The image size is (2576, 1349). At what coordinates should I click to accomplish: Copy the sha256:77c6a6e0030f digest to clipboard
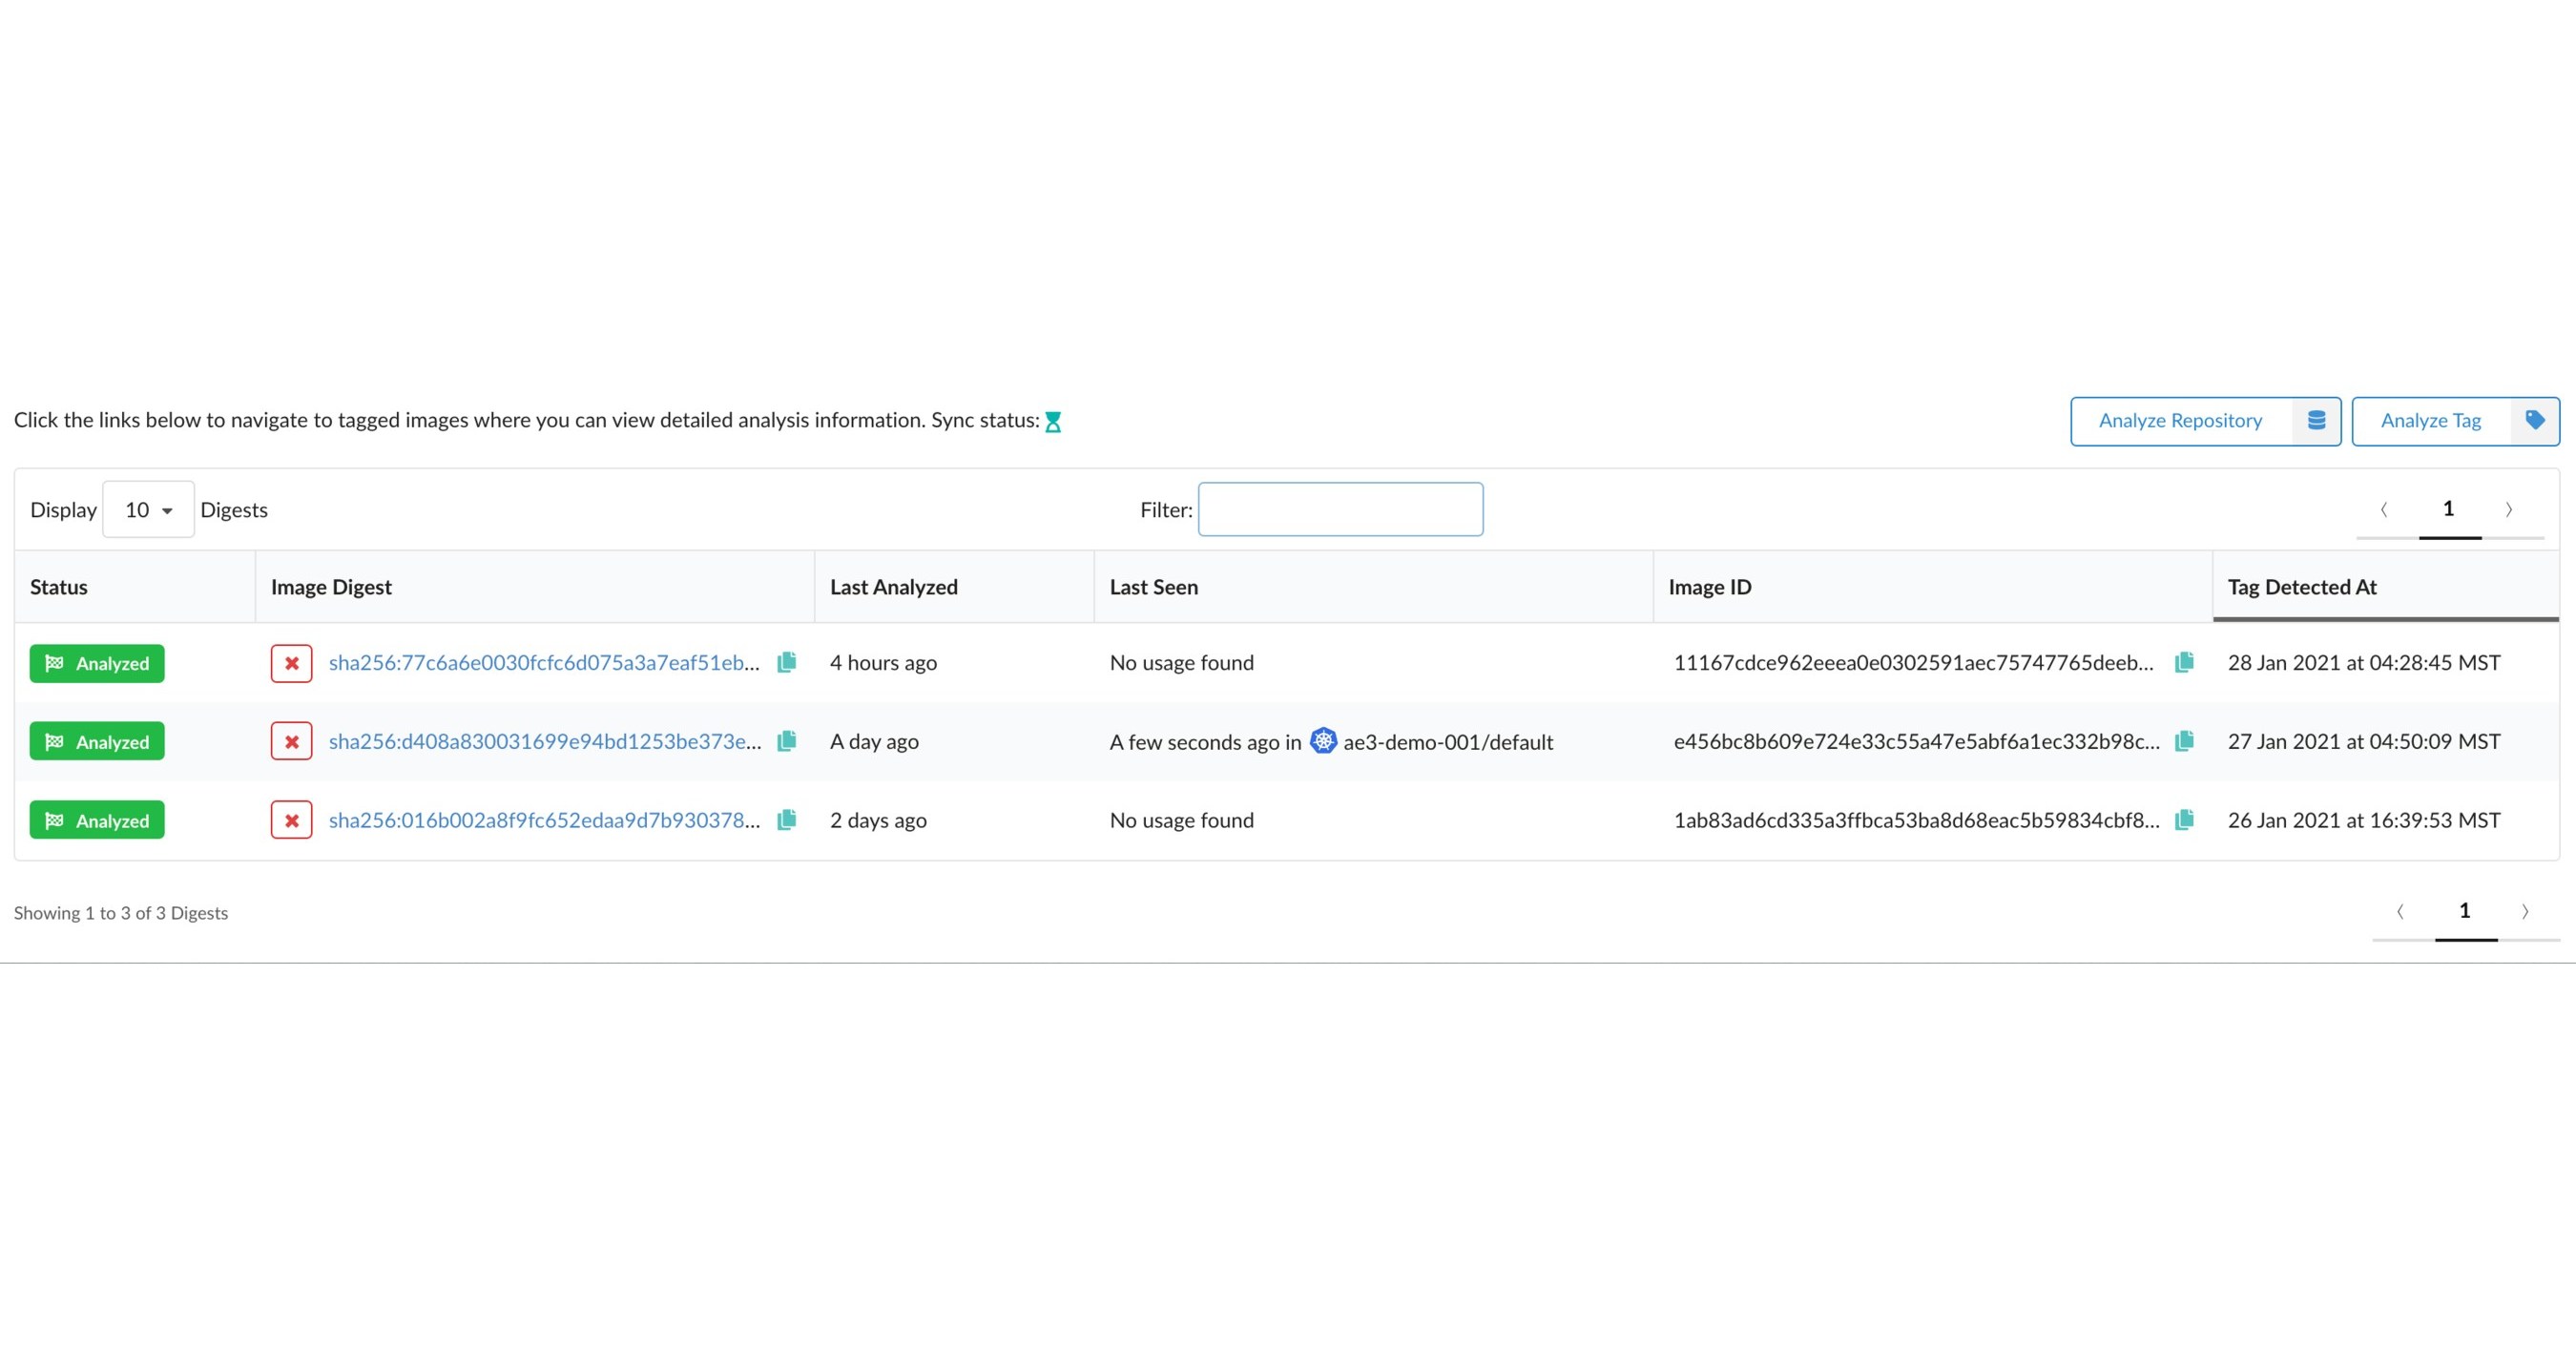click(787, 662)
